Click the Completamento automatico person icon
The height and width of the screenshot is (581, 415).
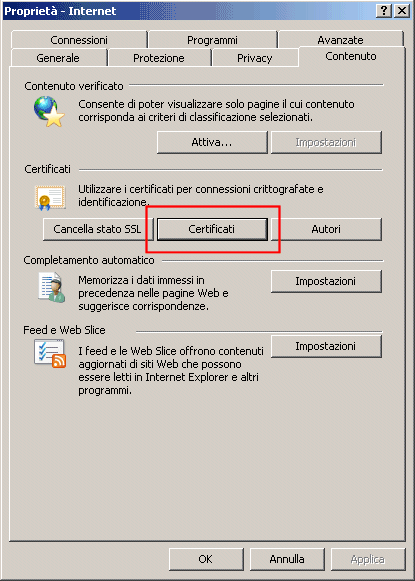coord(52,287)
